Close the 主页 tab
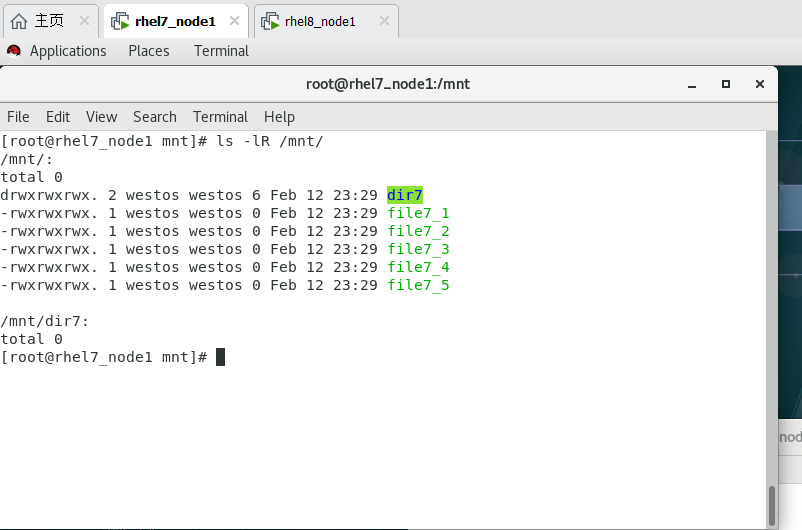Screen dimensions: 802x530 tap(84, 21)
